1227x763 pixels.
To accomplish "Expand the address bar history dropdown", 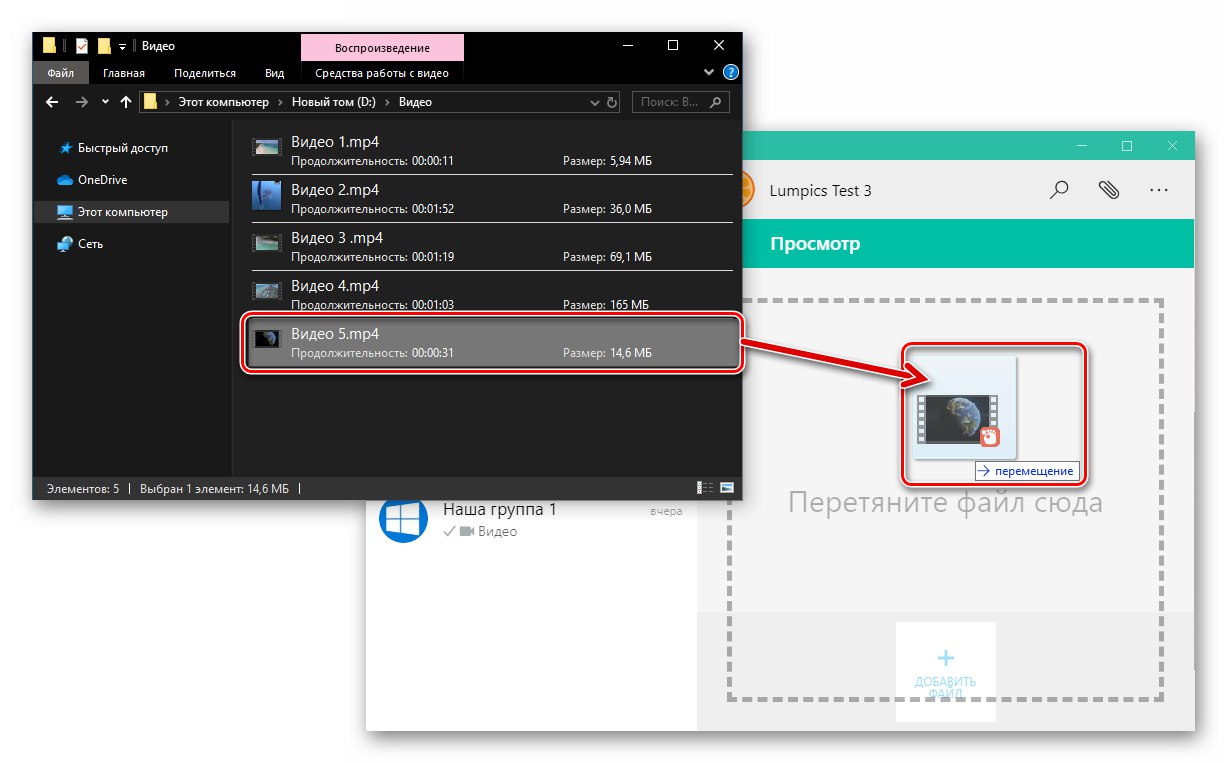I will pos(594,102).
